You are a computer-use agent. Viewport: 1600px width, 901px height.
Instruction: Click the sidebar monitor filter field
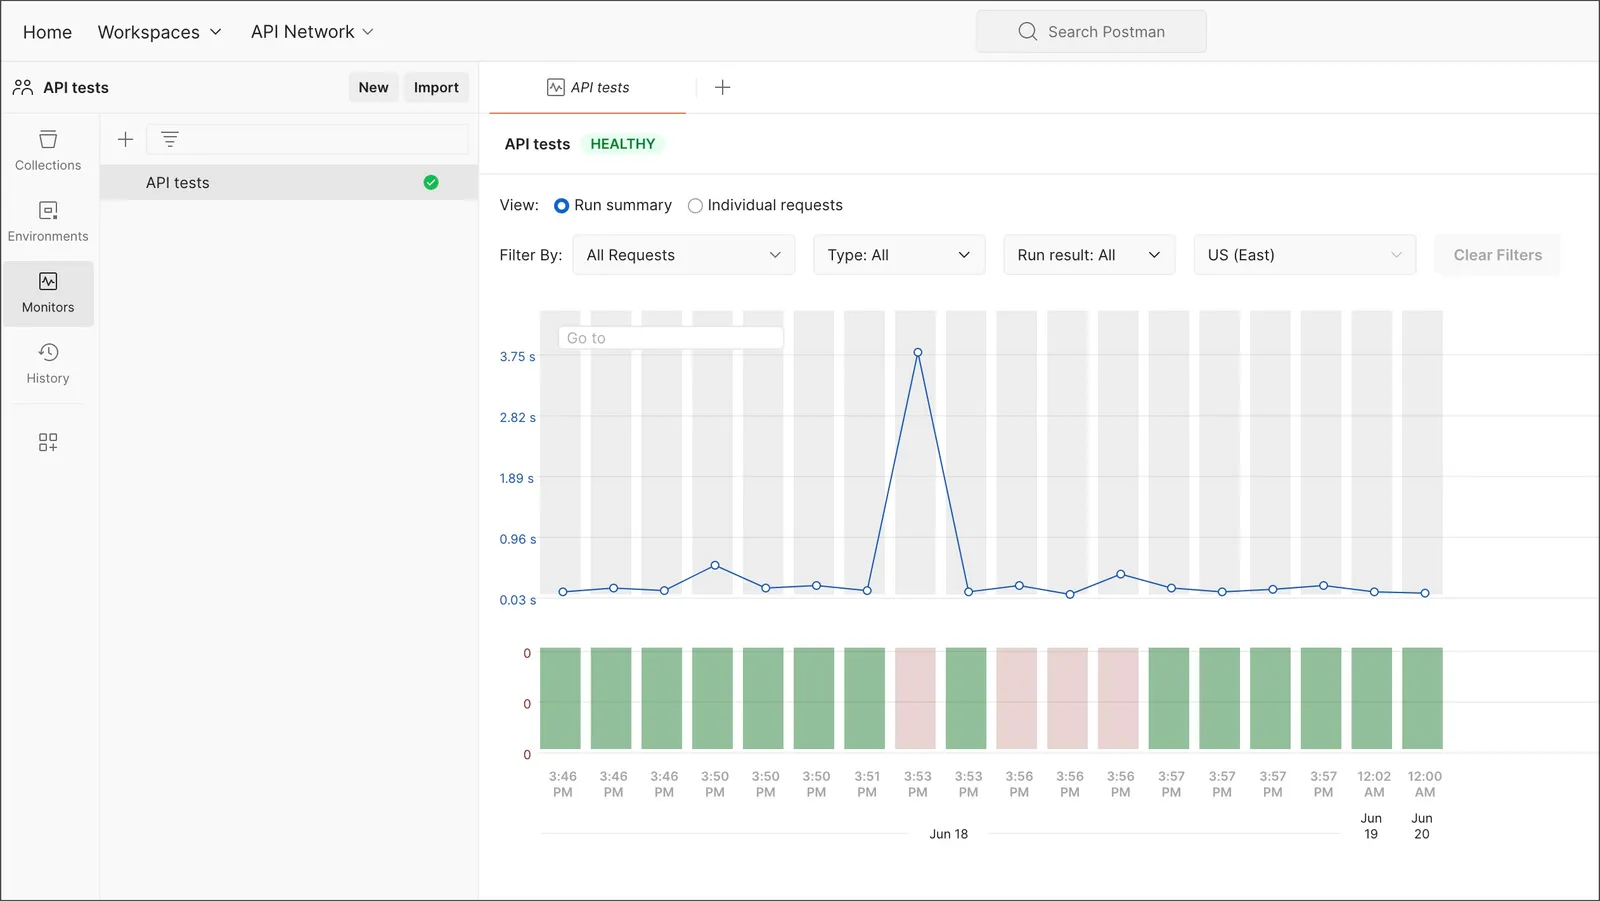pyautogui.click(x=308, y=140)
